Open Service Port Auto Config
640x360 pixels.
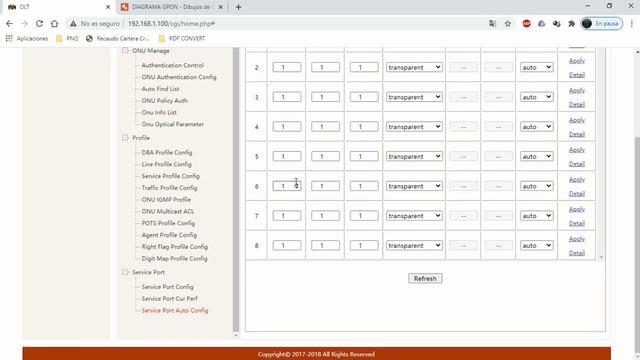click(x=175, y=311)
